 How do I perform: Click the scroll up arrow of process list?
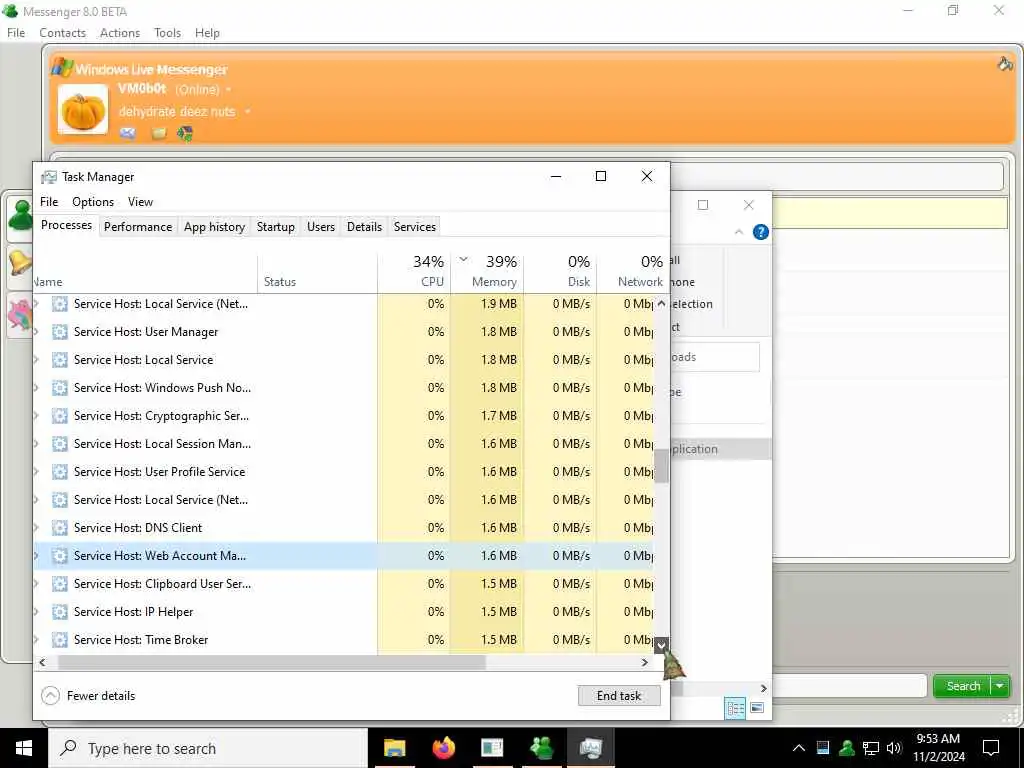(x=662, y=304)
